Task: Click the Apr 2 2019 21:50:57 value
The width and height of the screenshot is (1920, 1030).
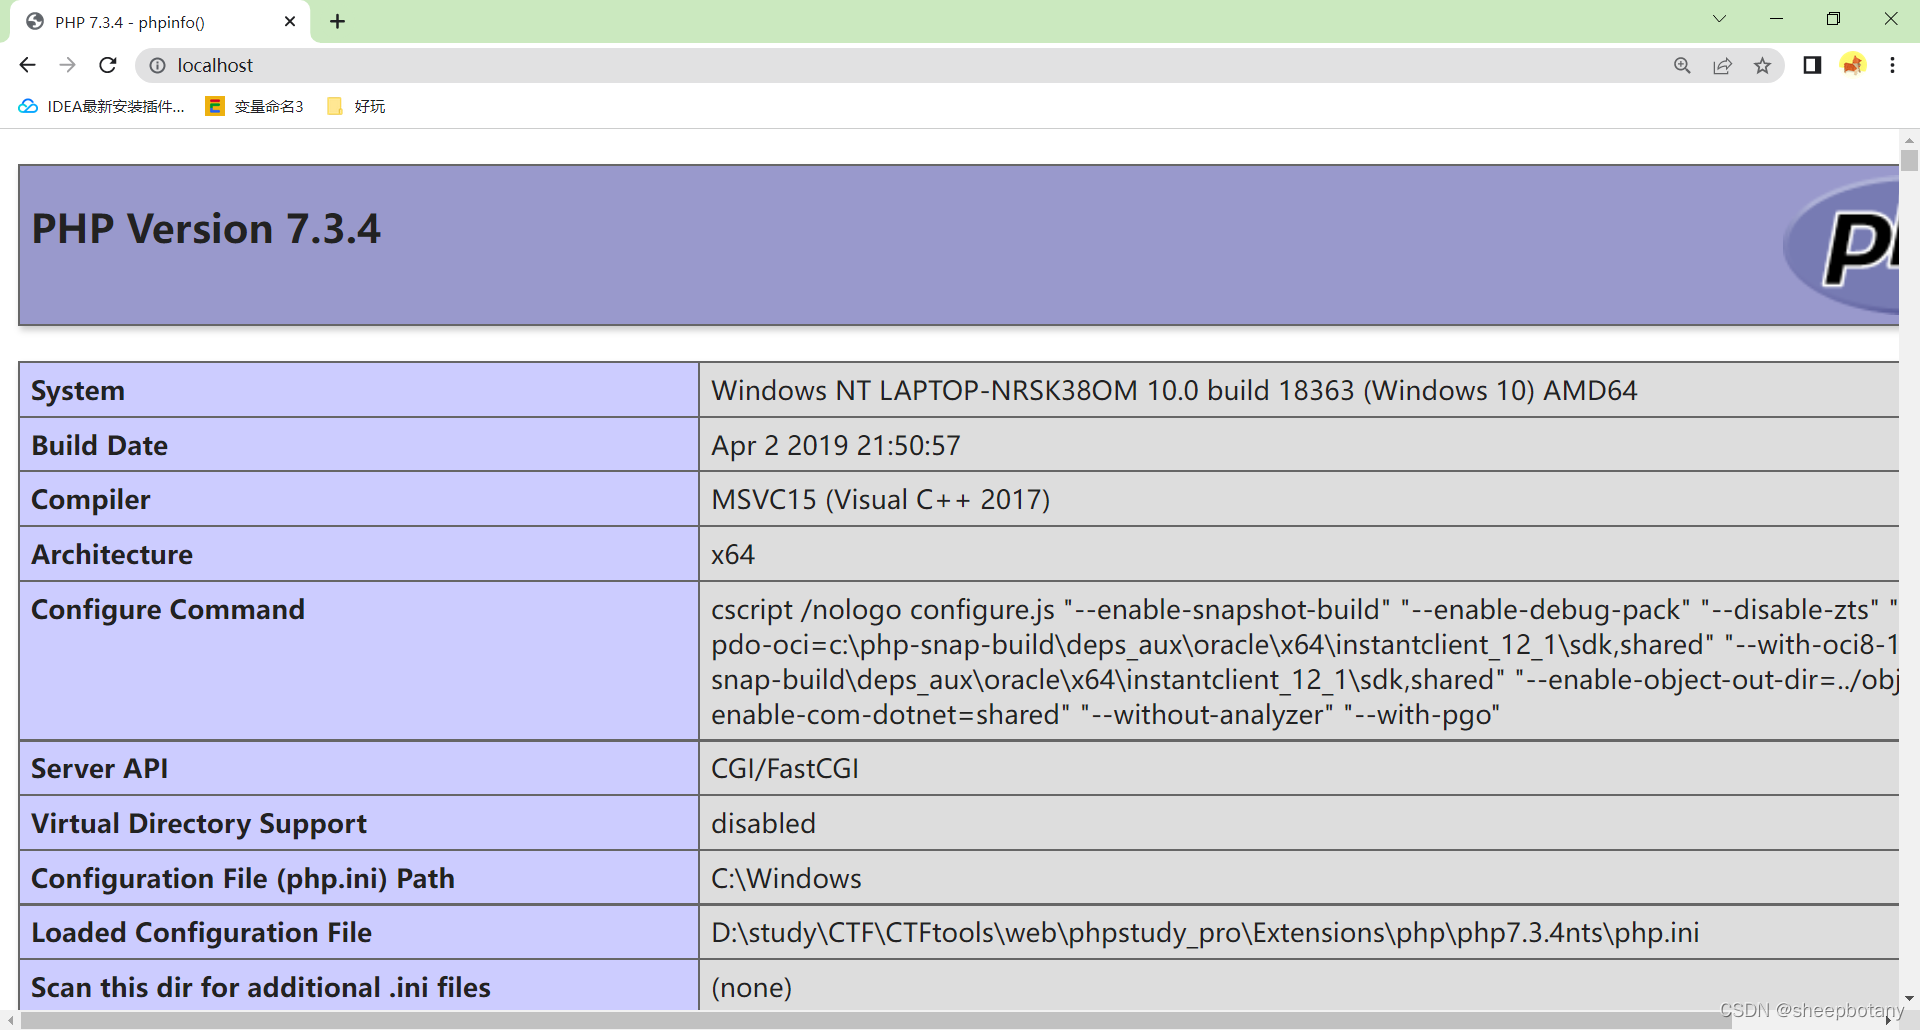Action: [836, 446]
